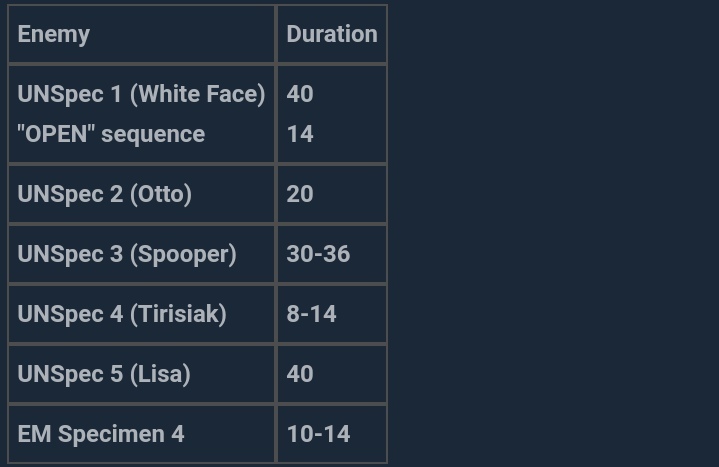The height and width of the screenshot is (467, 719).
Task: Click Otto's duration value 20
Action: click(x=300, y=194)
